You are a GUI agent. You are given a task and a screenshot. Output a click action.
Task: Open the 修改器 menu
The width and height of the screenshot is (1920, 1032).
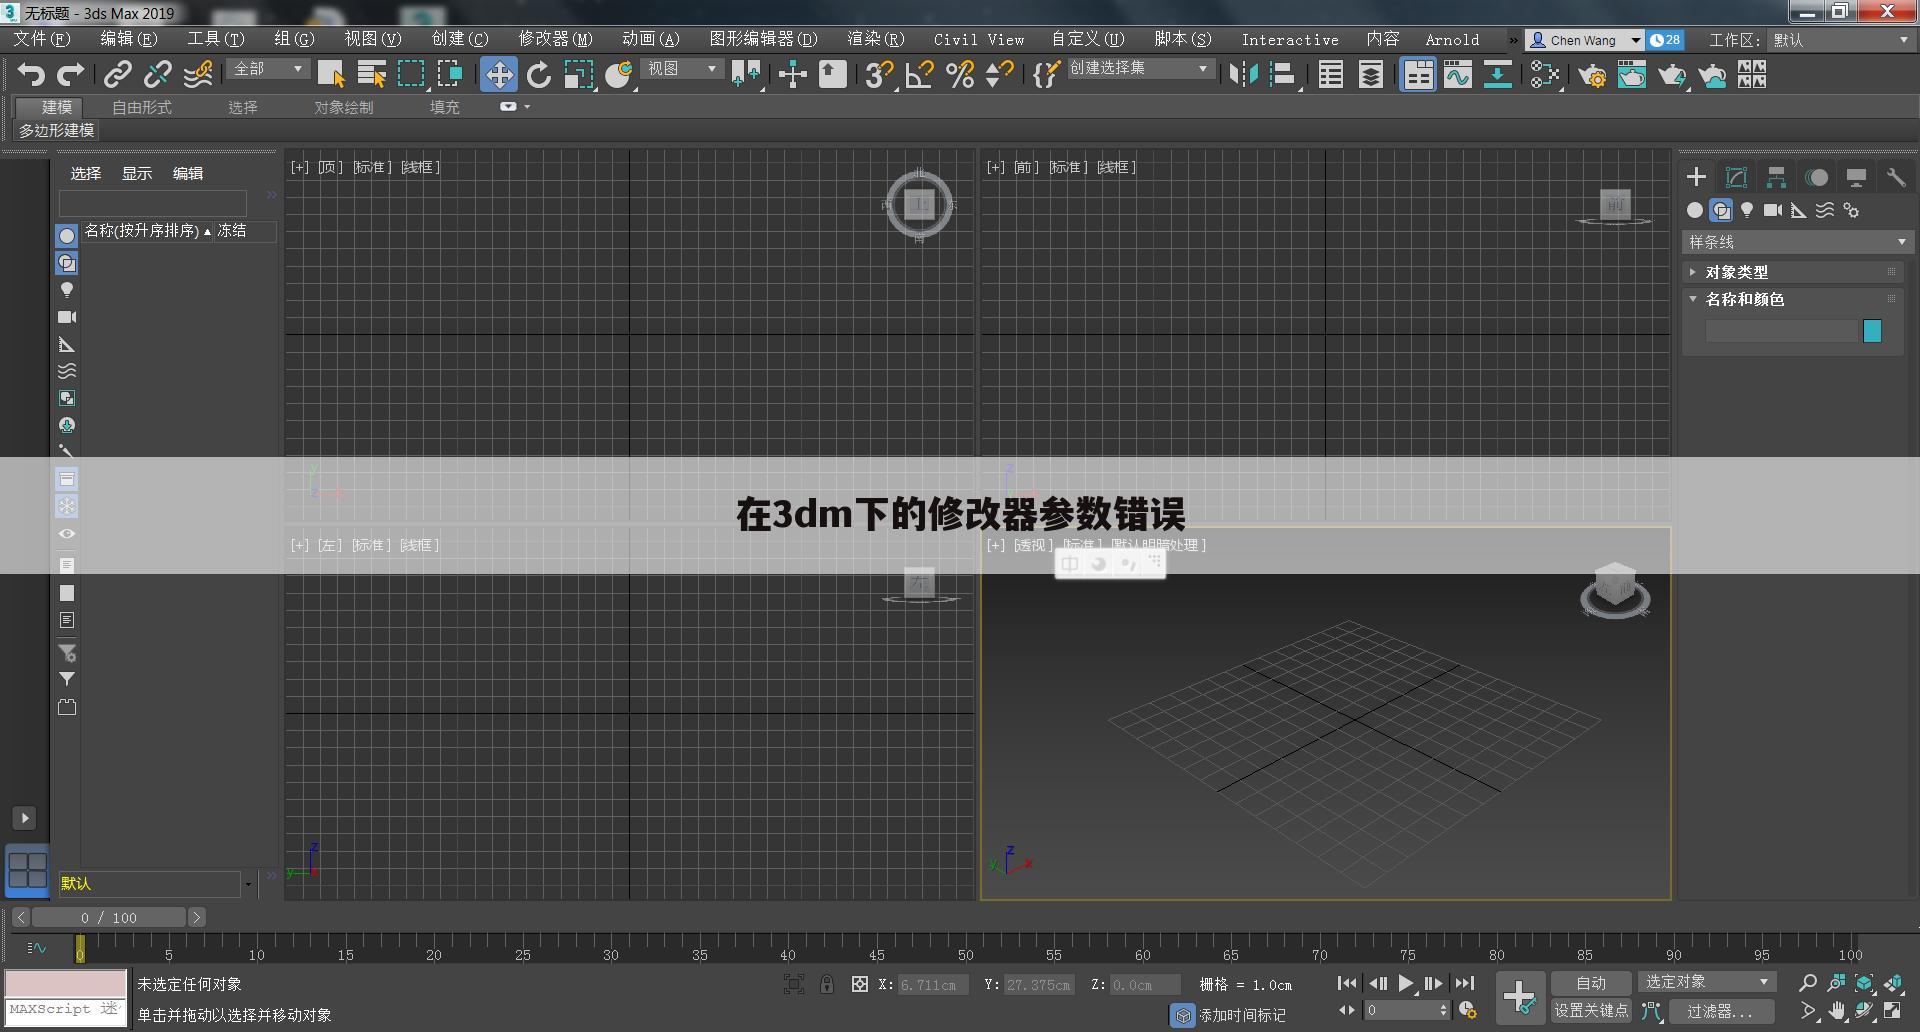click(555, 39)
